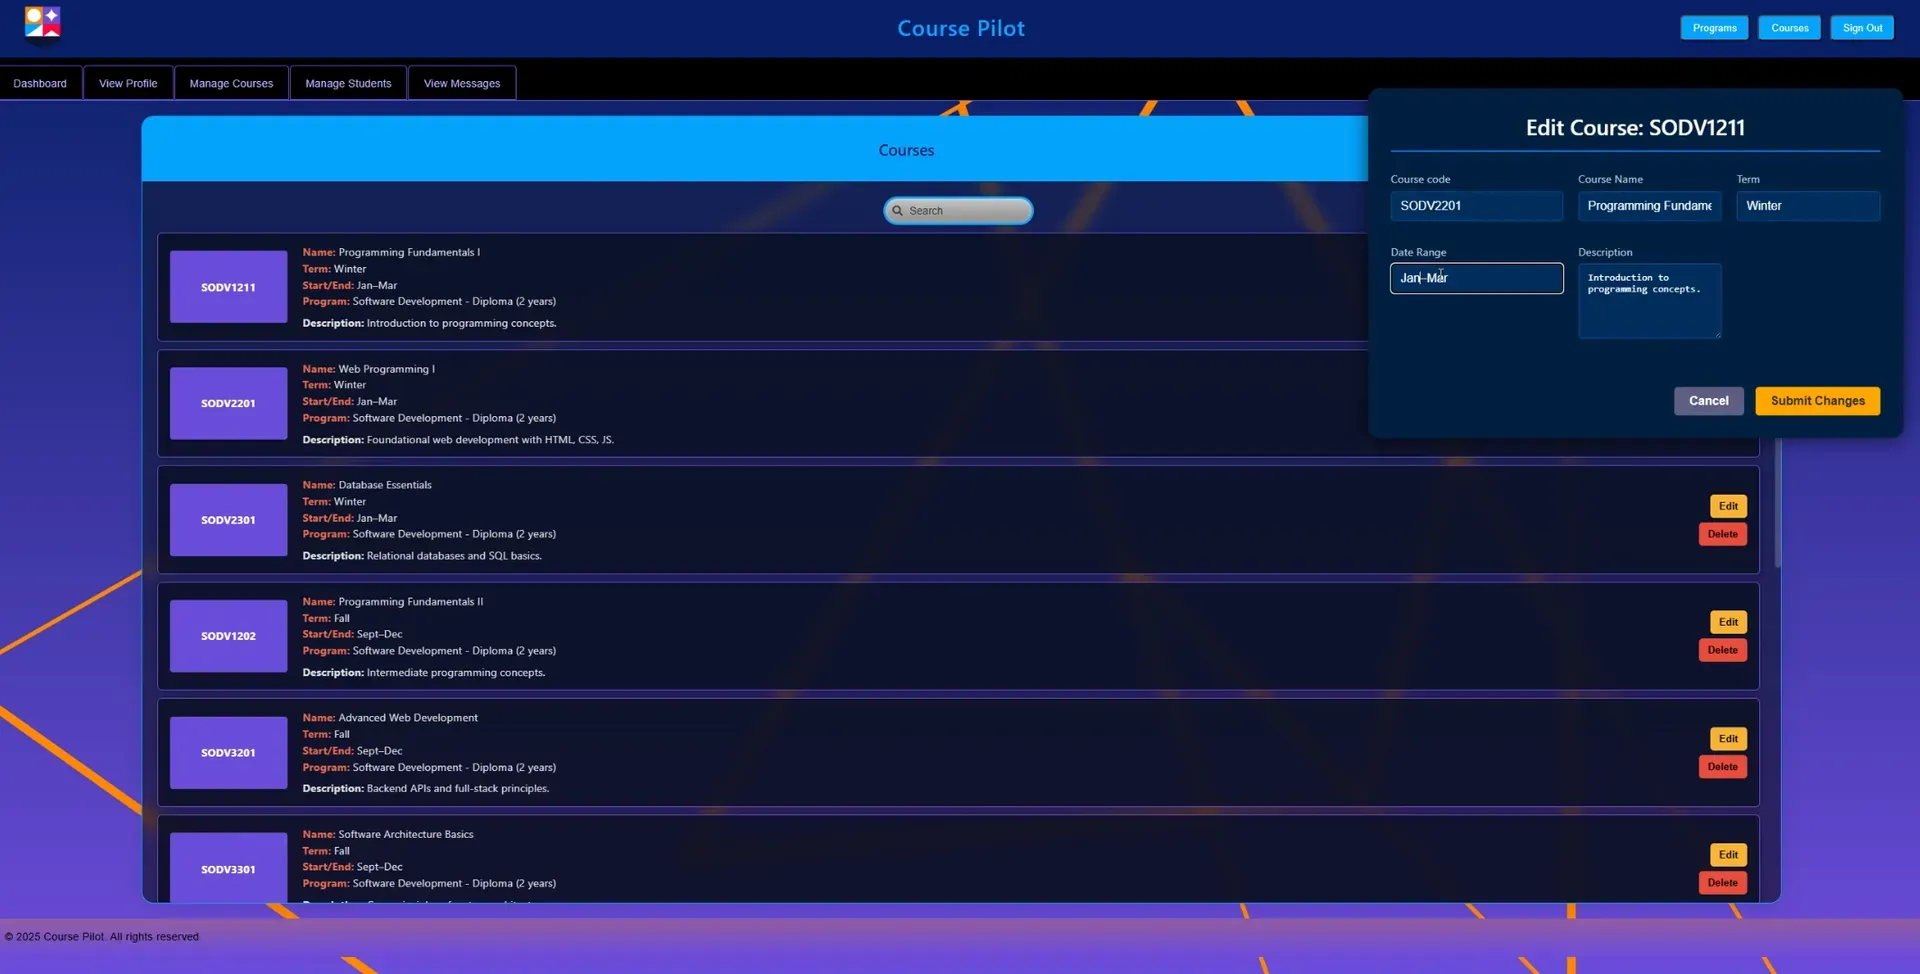The image size is (1920, 974).
Task: Click the Term label in dialog
Action: 1748,179
